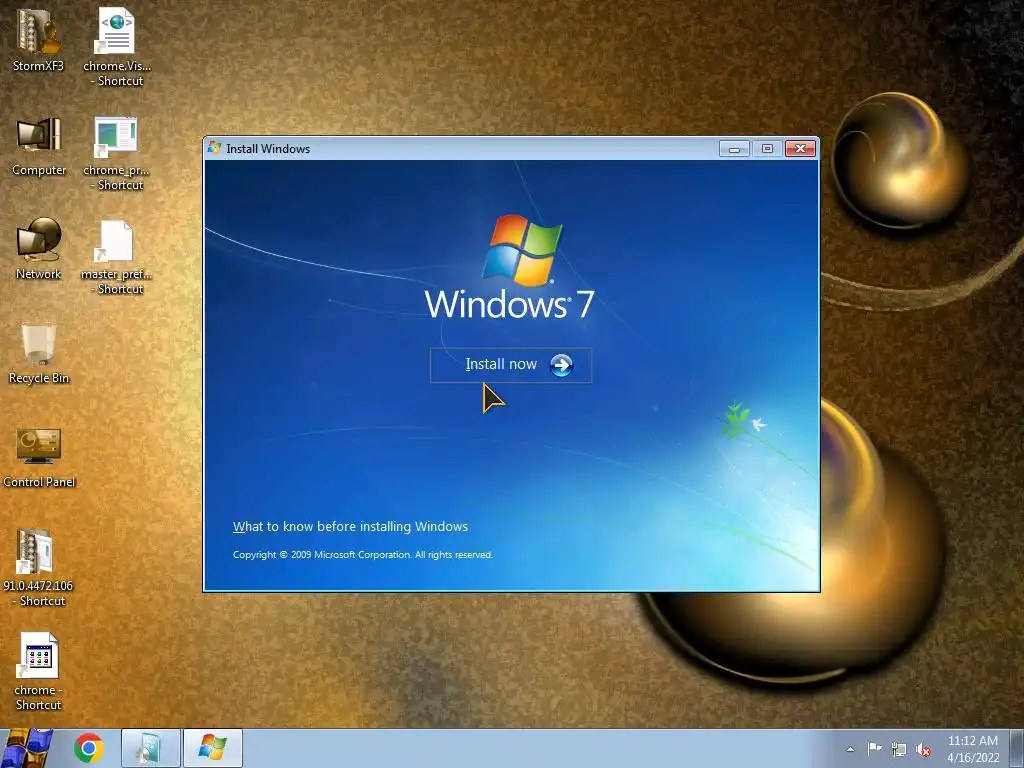Click the Install Windows title bar icon
The image size is (1024, 768).
click(214, 148)
